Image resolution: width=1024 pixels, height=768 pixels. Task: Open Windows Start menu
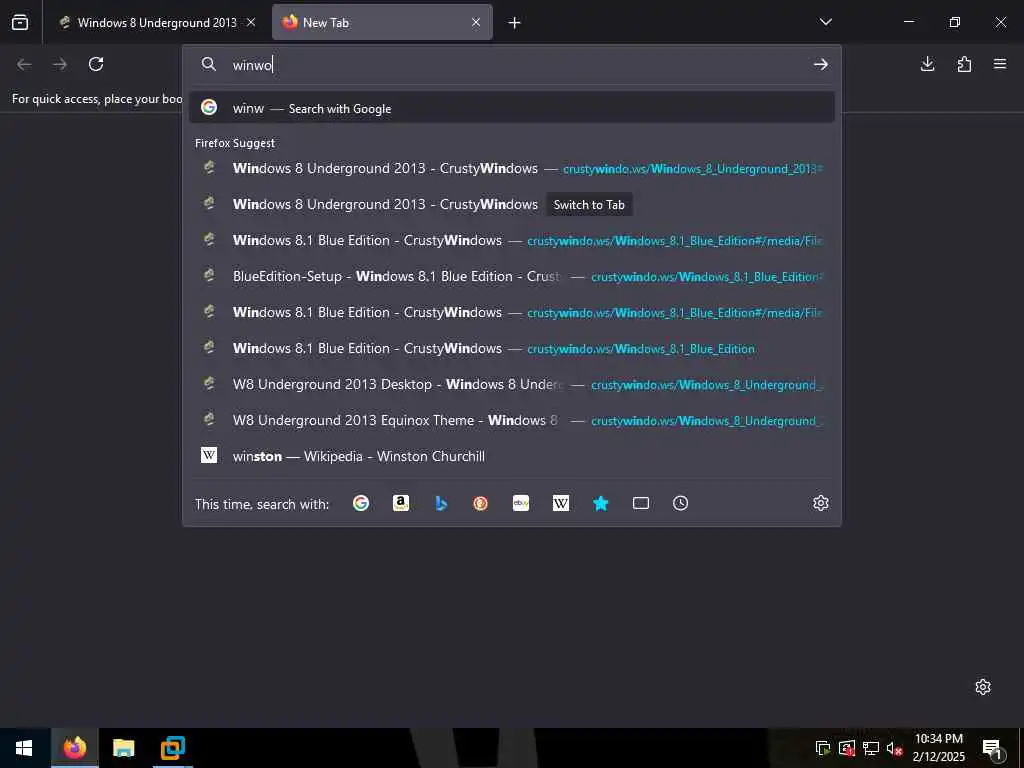pyautogui.click(x=24, y=748)
